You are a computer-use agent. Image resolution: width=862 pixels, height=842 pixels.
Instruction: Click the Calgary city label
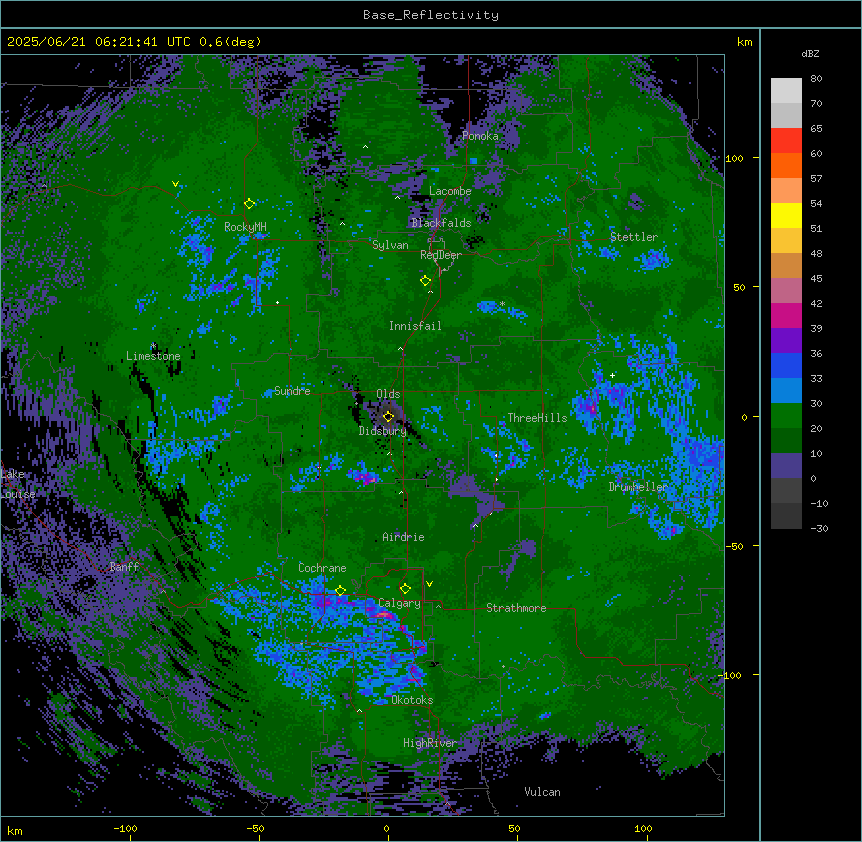point(400,603)
